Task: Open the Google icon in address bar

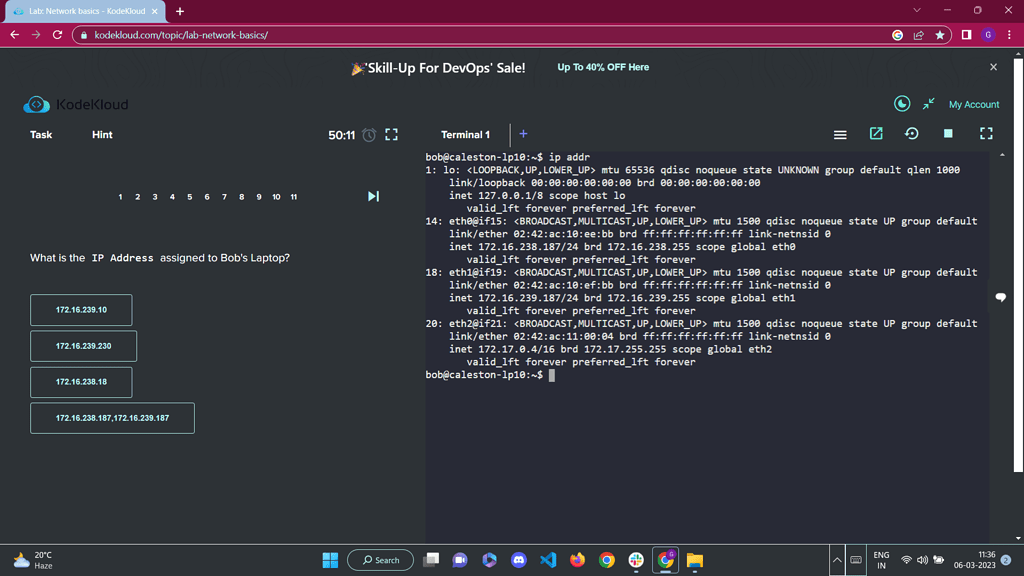Action: tap(897, 35)
